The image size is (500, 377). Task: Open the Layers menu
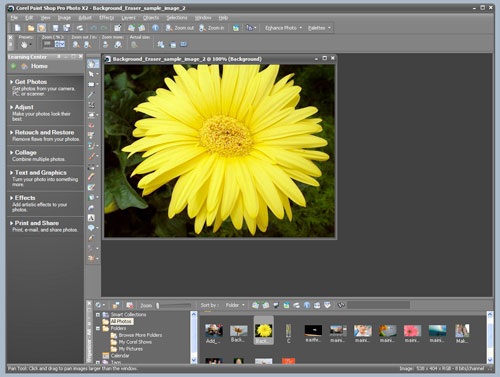coord(128,18)
